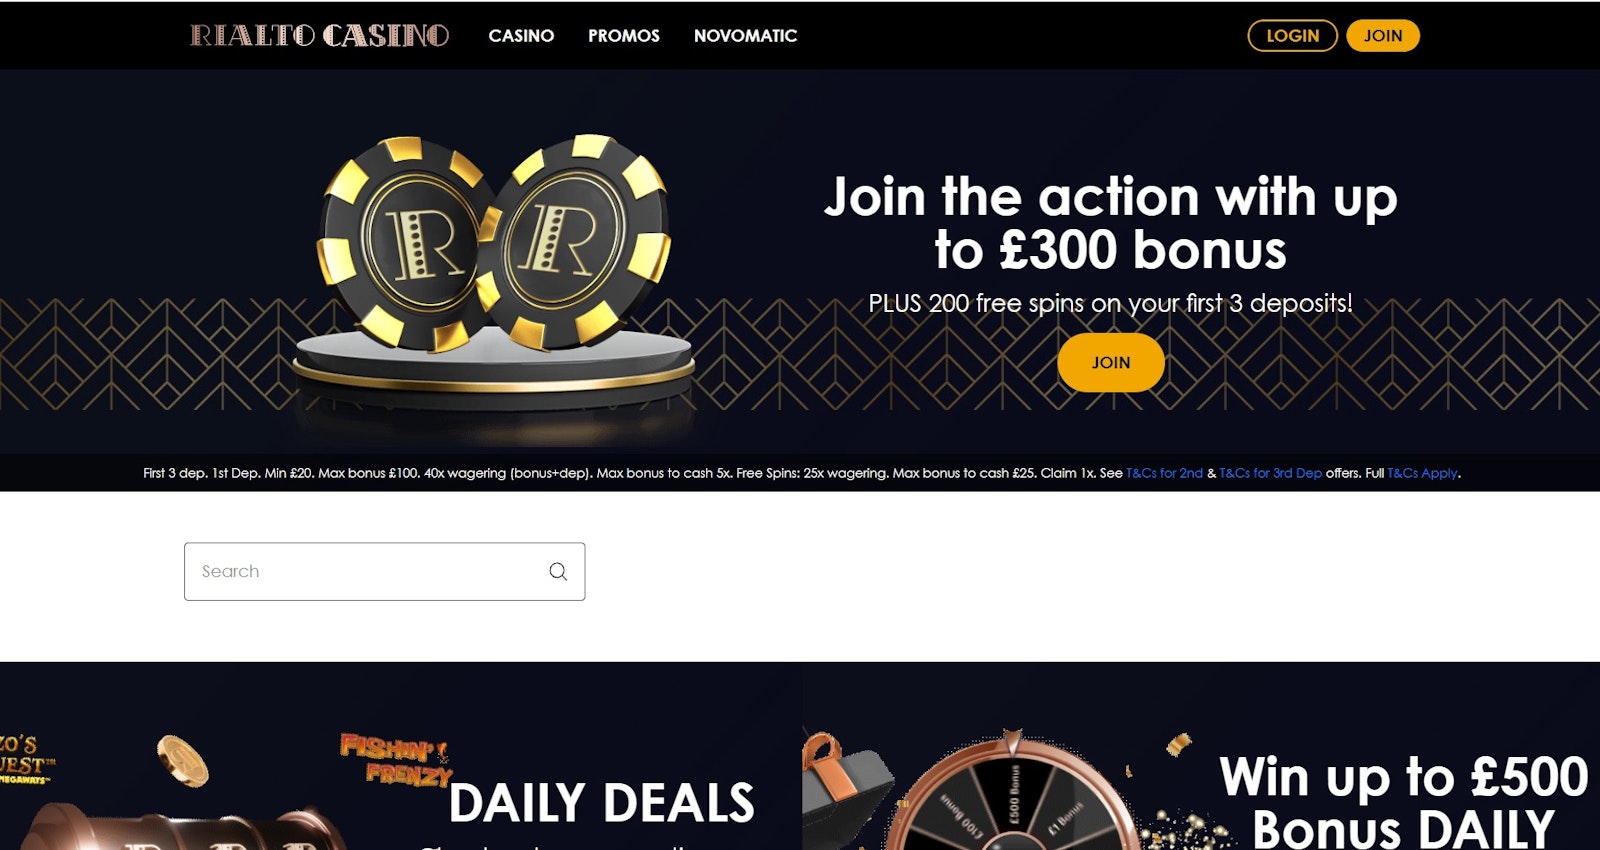Click the gold coin in Daily Deals banner
This screenshot has height=850, width=1600.
point(182,761)
